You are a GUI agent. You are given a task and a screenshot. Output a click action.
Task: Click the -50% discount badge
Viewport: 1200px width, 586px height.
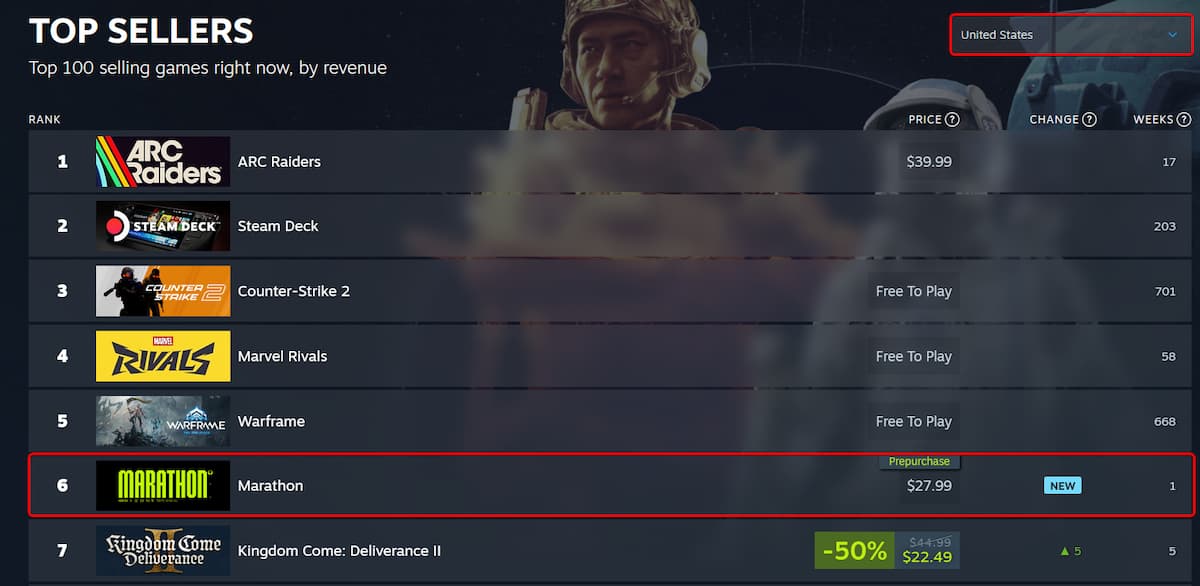click(855, 551)
